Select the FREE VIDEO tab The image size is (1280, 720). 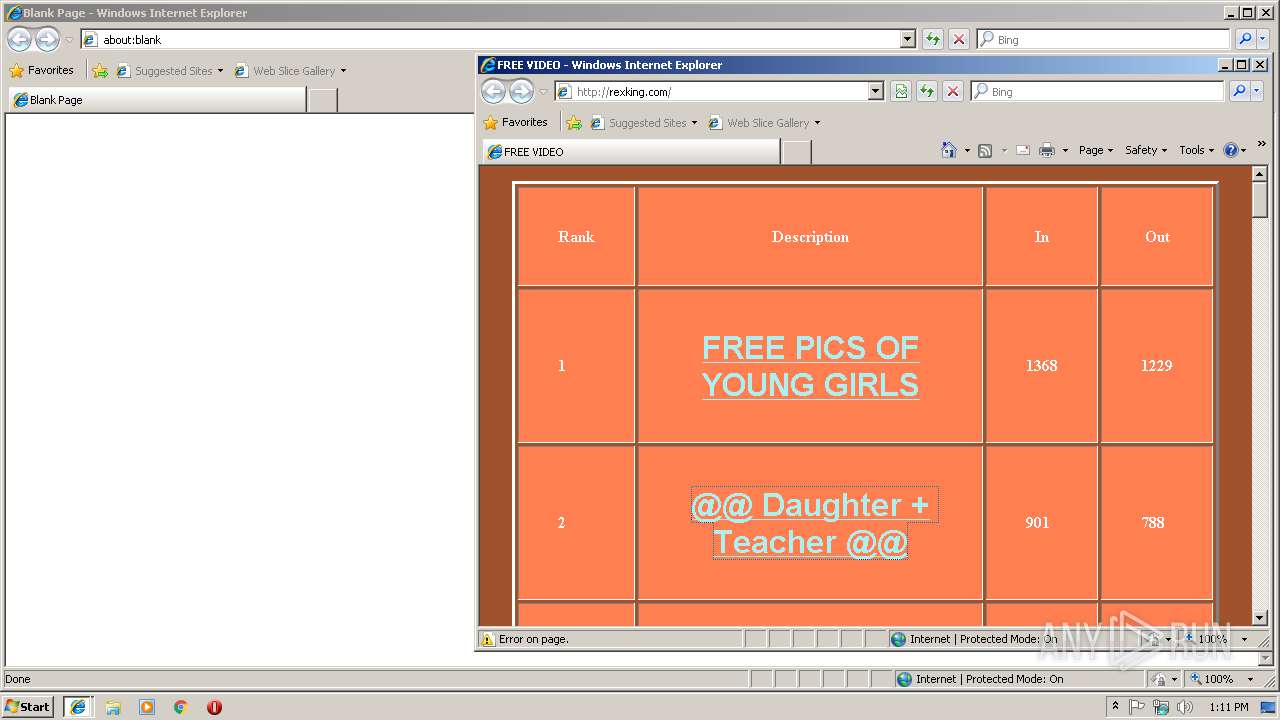pyautogui.click(x=631, y=152)
